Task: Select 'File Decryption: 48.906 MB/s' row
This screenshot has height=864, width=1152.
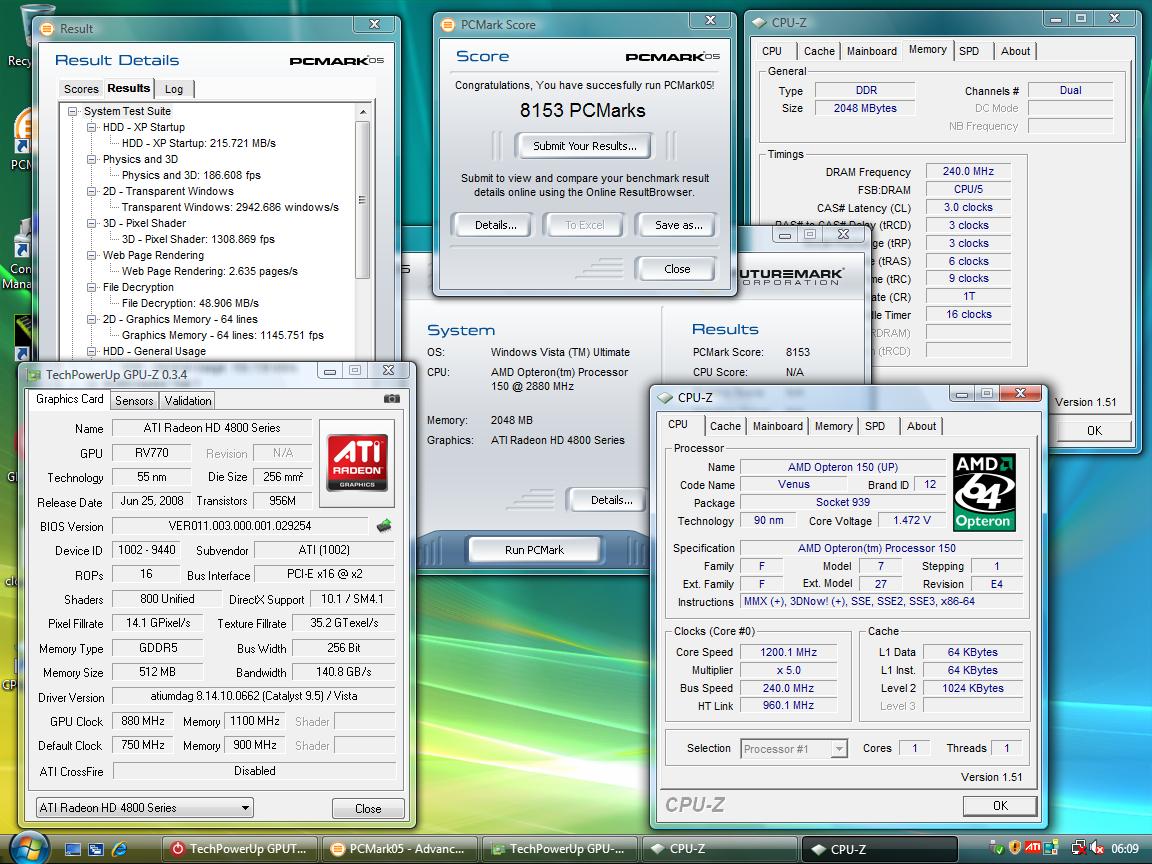Action: pos(190,303)
